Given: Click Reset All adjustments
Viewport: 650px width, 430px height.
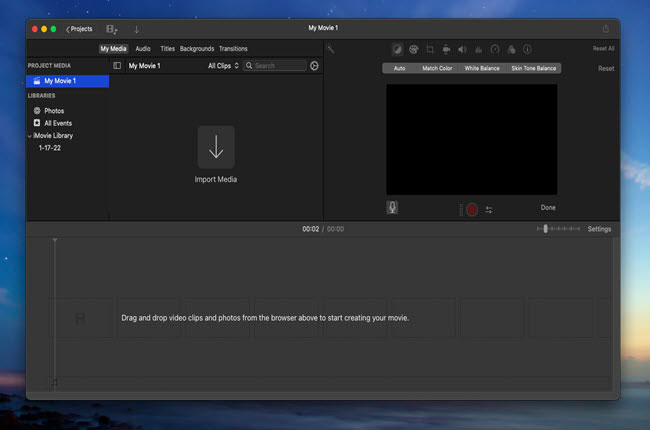Looking at the screenshot, I should tap(603, 49).
